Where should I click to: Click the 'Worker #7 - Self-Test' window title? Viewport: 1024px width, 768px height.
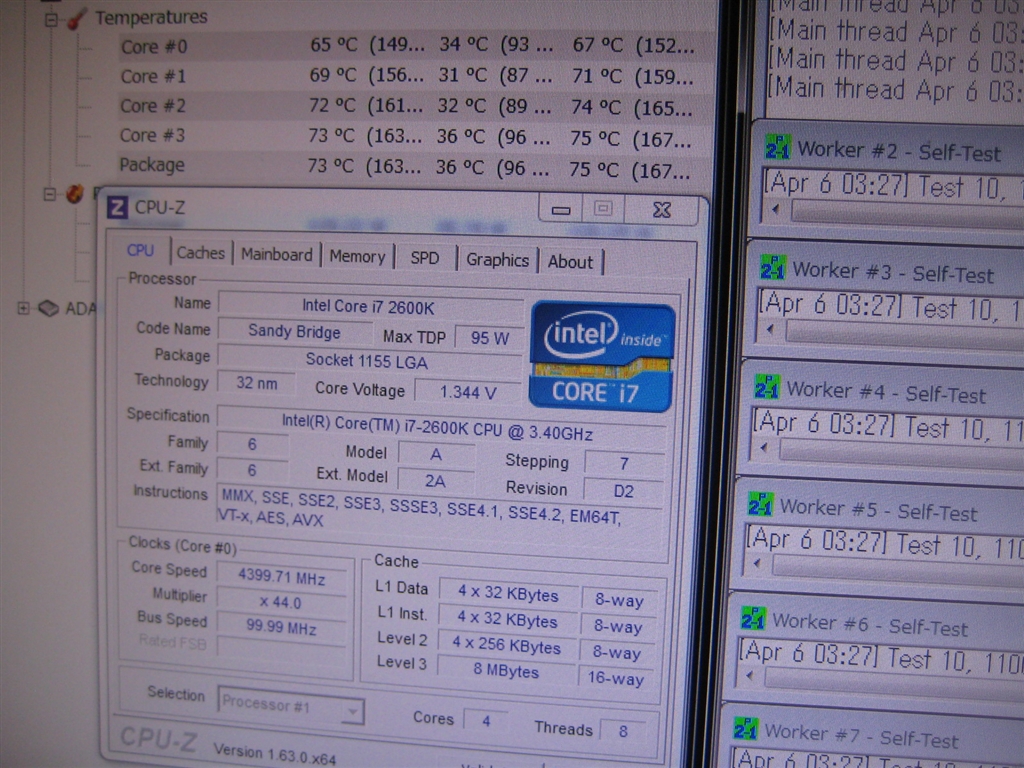[x=862, y=735]
